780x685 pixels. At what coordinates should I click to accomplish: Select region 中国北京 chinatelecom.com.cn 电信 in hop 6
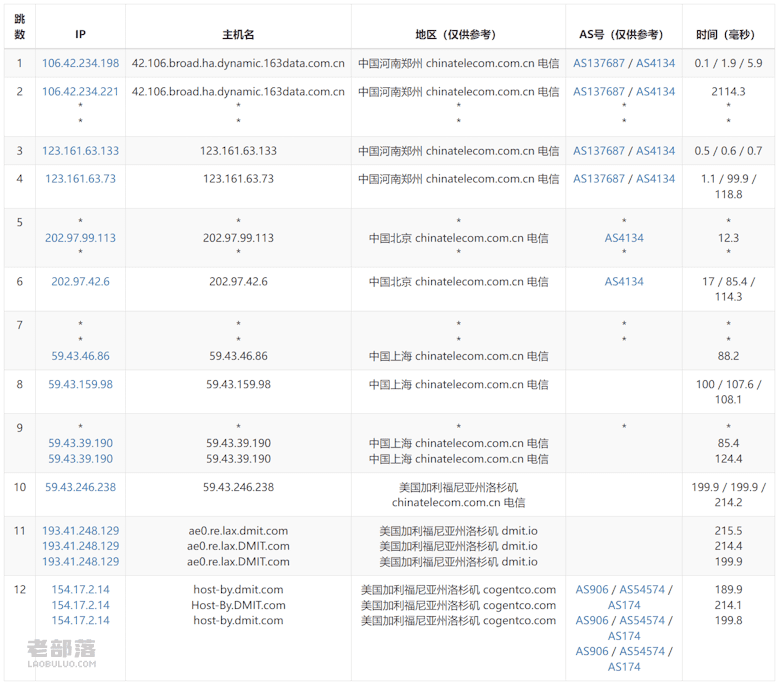[x=459, y=282]
